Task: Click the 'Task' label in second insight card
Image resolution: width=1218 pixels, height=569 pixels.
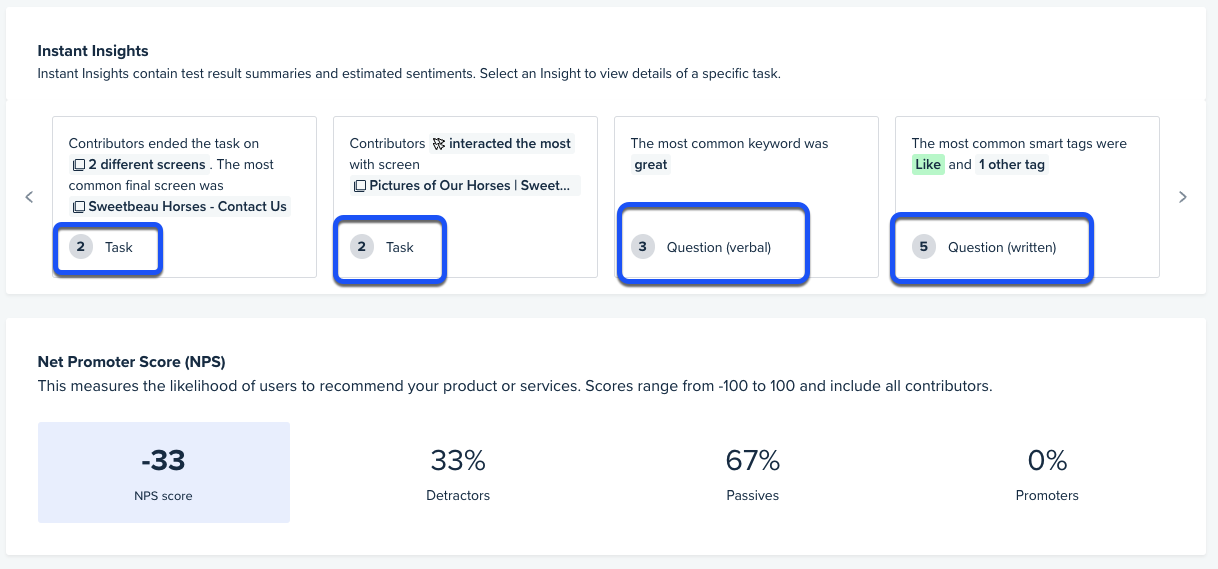Action: coord(399,247)
